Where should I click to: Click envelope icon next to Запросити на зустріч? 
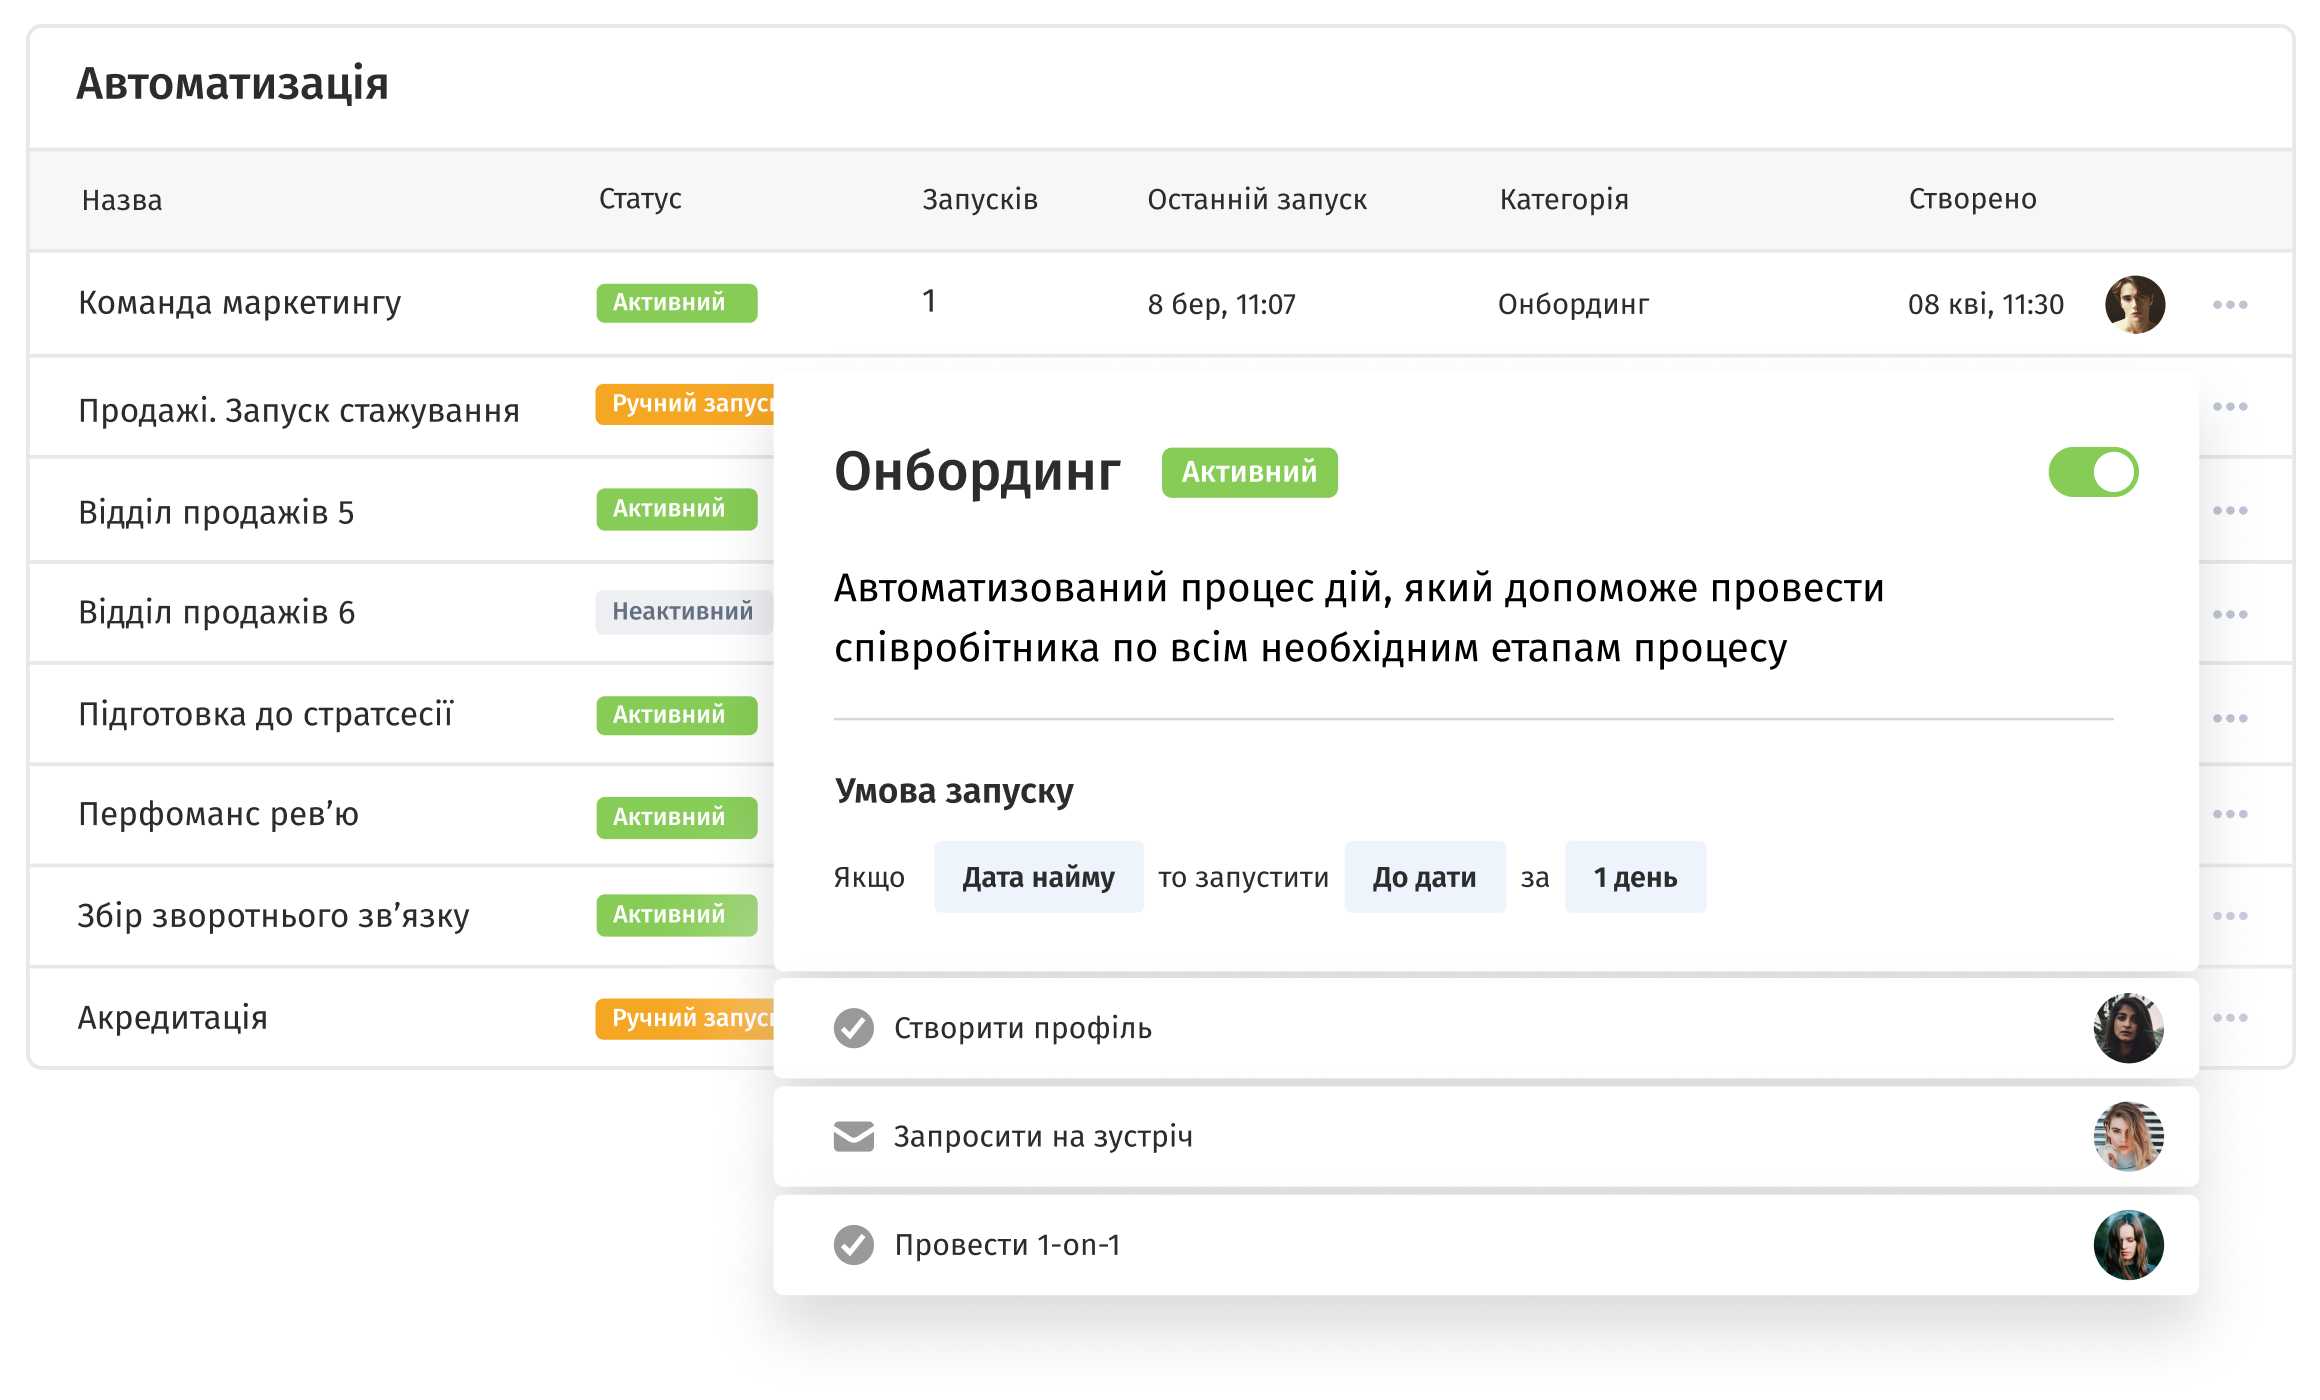point(853,1137)
